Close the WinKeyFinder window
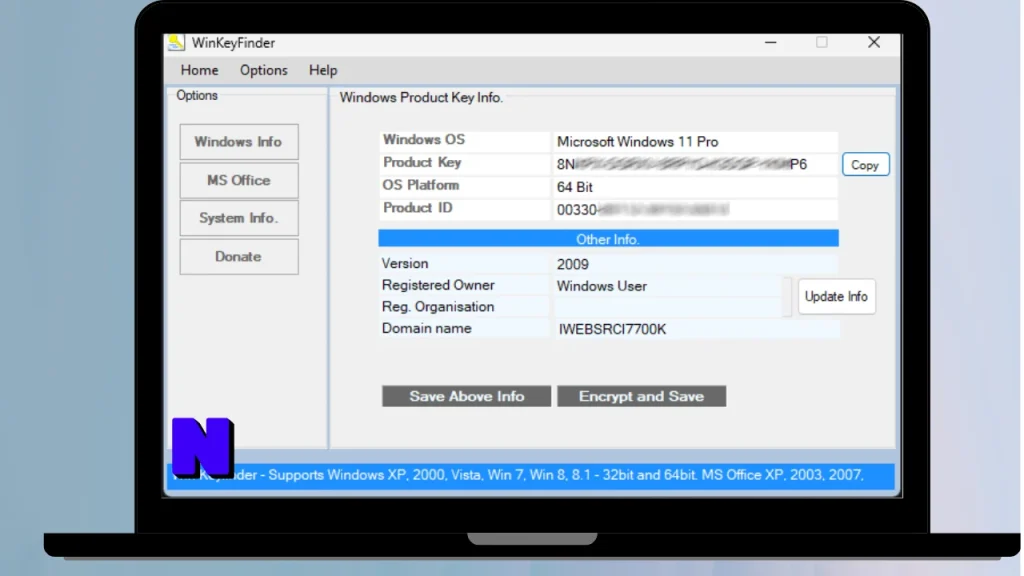Viewport: 1024px width, 576px height. pyautogui.click(x=874, y=42)
